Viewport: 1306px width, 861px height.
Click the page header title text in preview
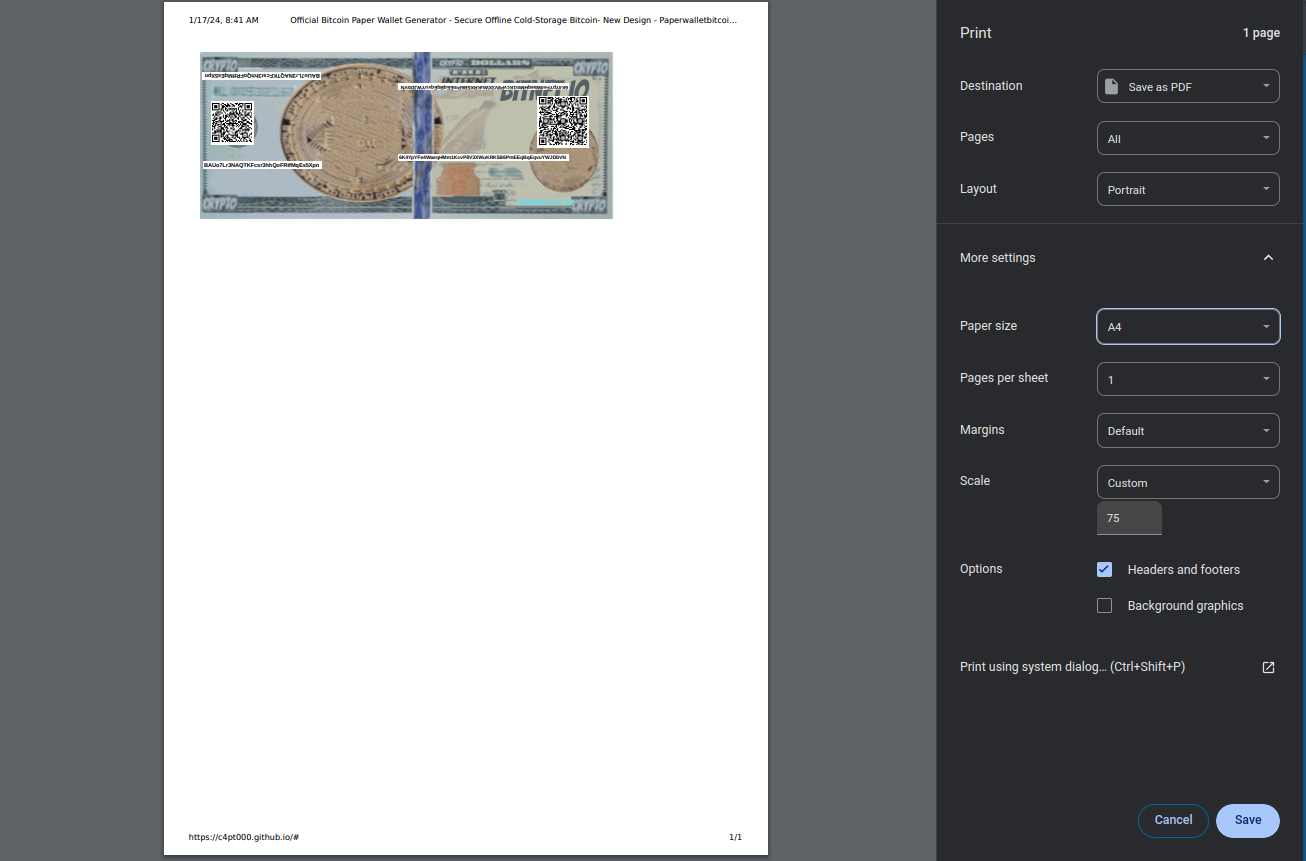tap(514, 20)
